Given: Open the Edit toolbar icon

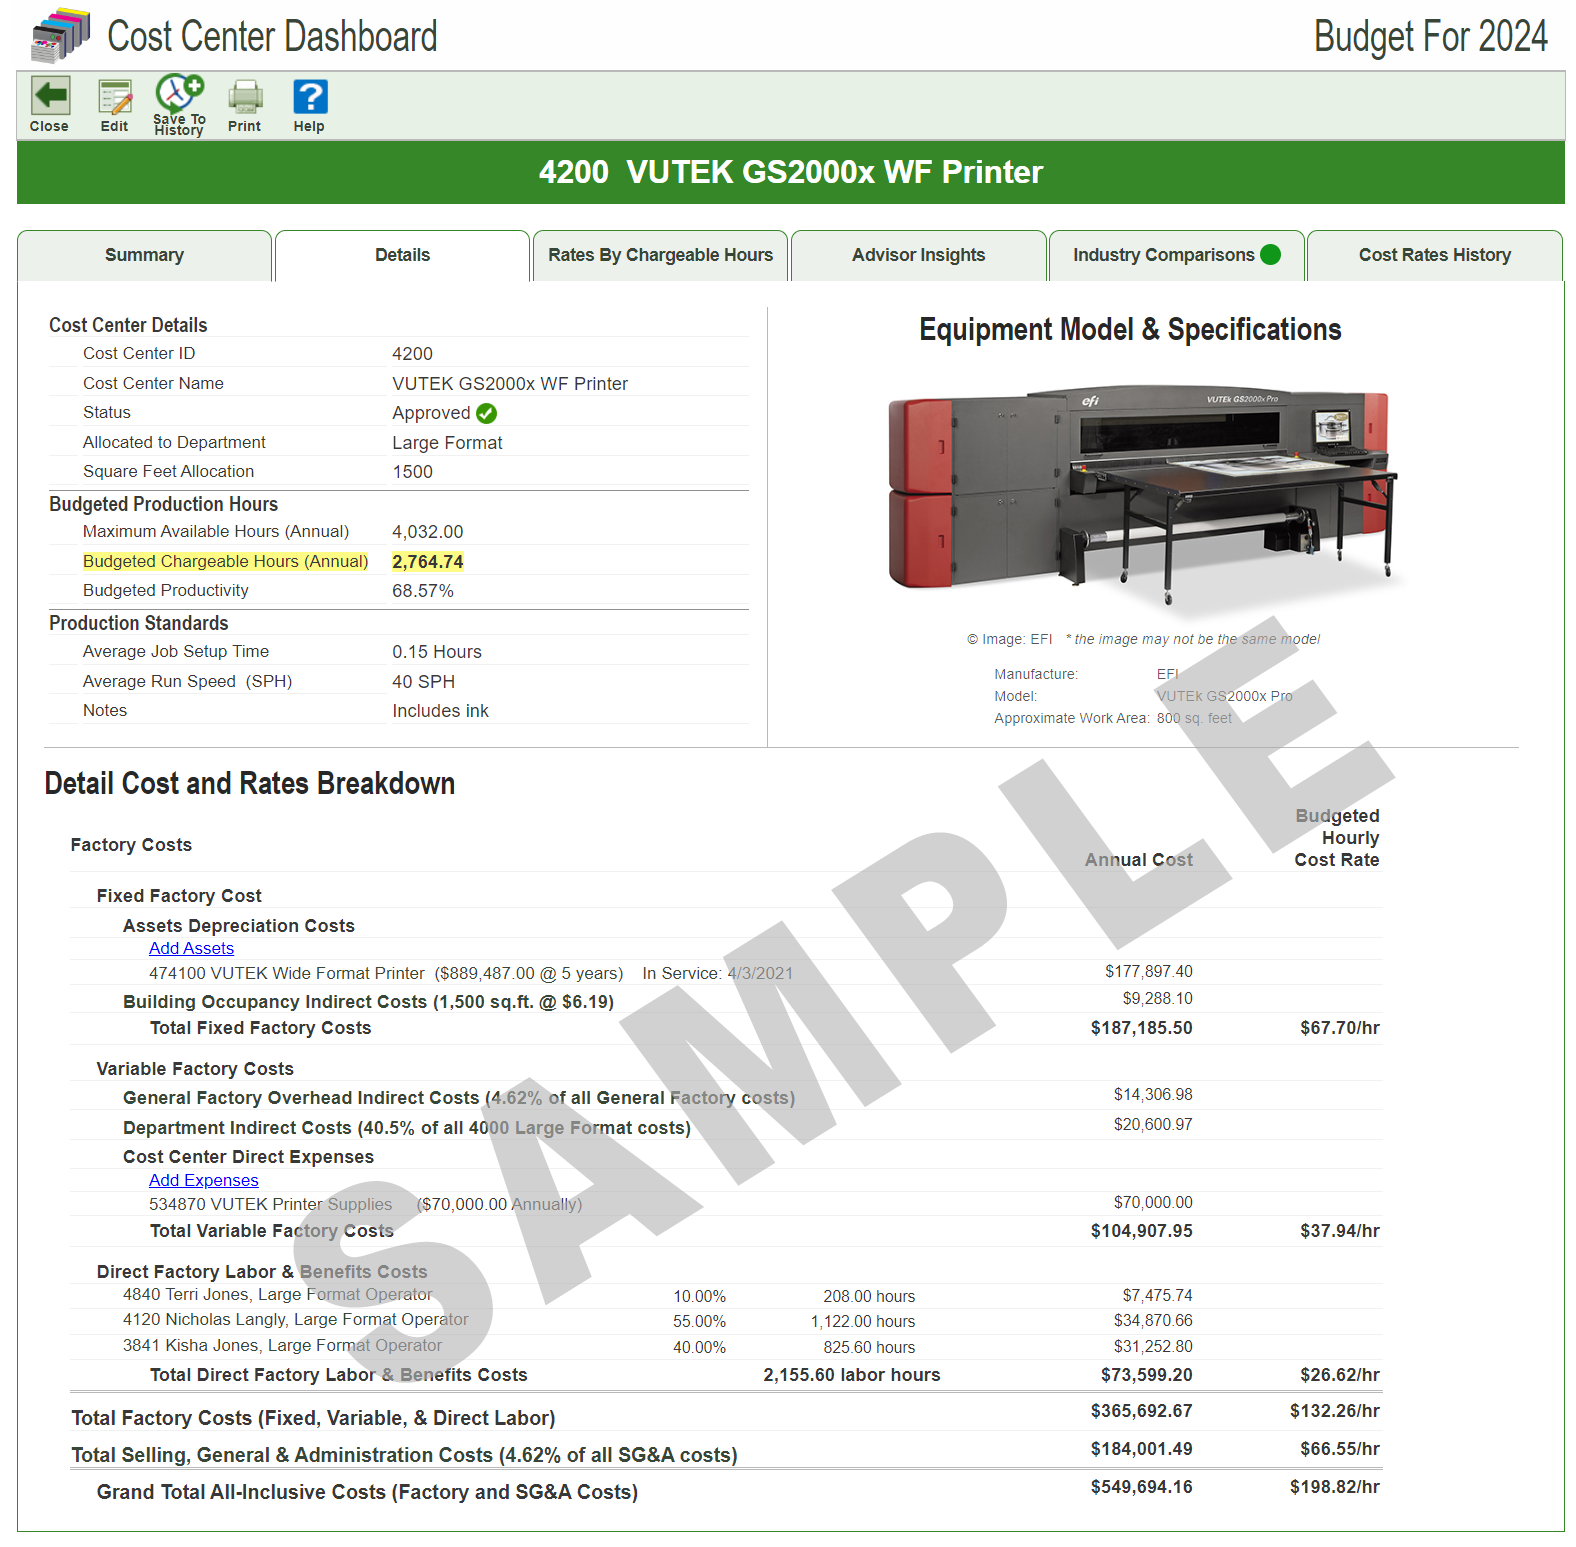Looking at the screenshot, I should [x=115, y=98].
